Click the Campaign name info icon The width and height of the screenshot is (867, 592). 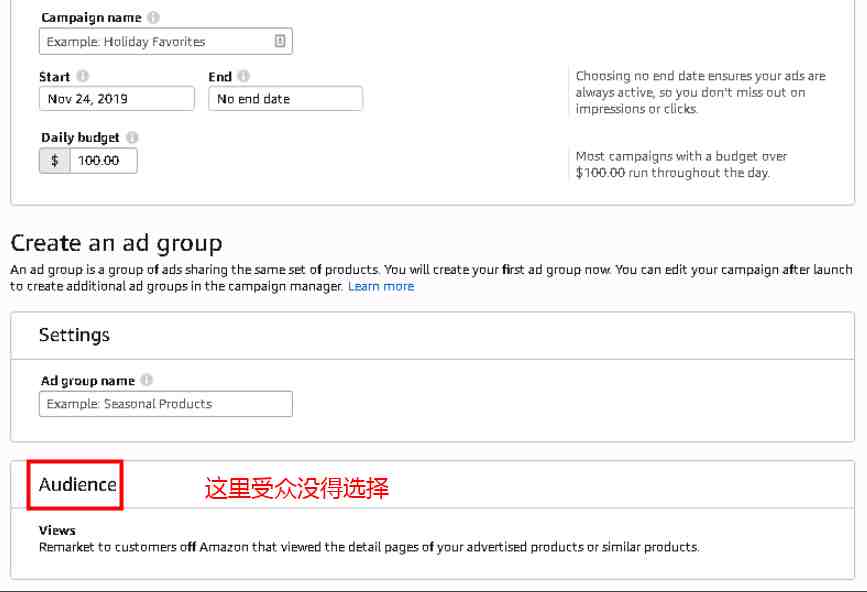click(x=153, y=18)
